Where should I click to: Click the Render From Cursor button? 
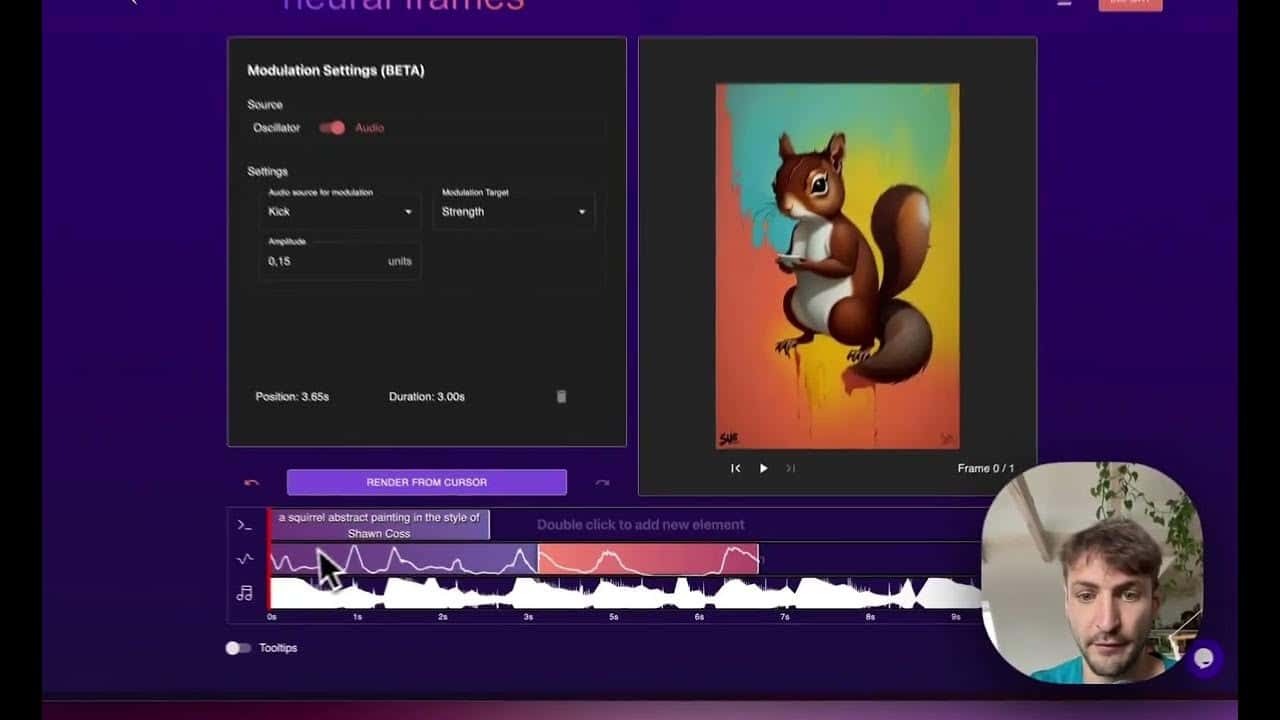pyautogui.click(x=426, y=482)
